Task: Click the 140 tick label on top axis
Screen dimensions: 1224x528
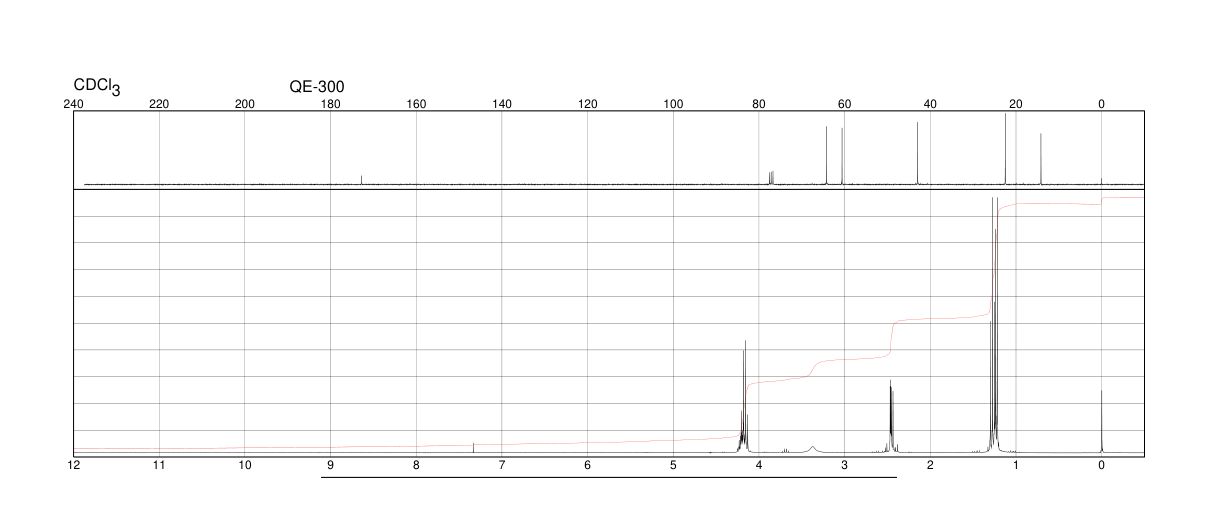Action: point(502,104)
